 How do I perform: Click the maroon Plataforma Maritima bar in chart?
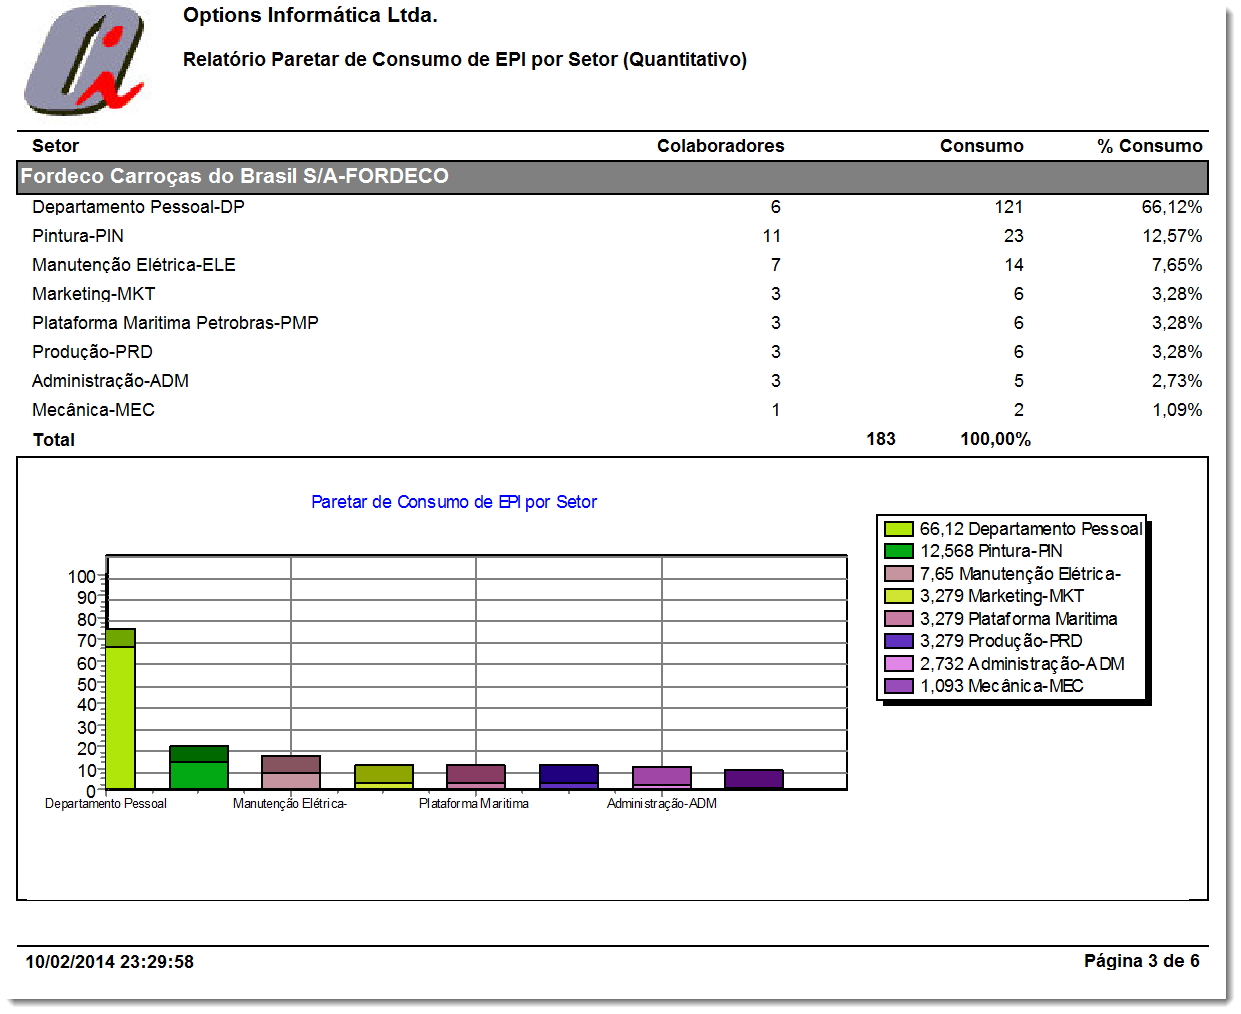point(476,777)
